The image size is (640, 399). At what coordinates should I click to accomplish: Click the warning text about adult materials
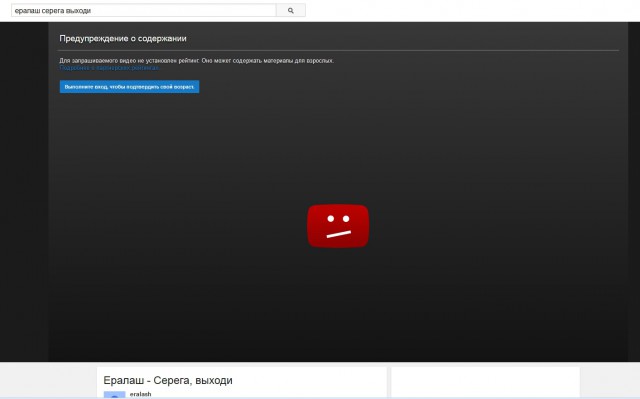(x=196, y=60)
